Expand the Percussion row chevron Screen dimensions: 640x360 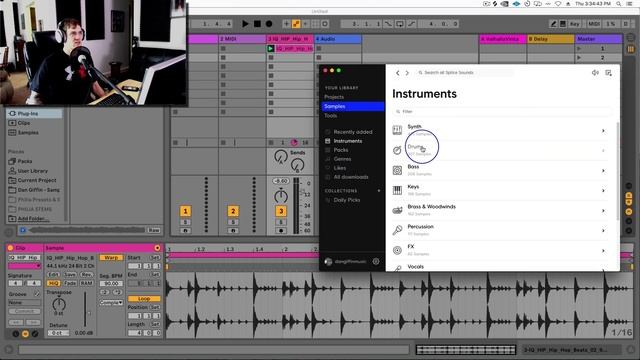pyautogui.click(x=603, y=231)
